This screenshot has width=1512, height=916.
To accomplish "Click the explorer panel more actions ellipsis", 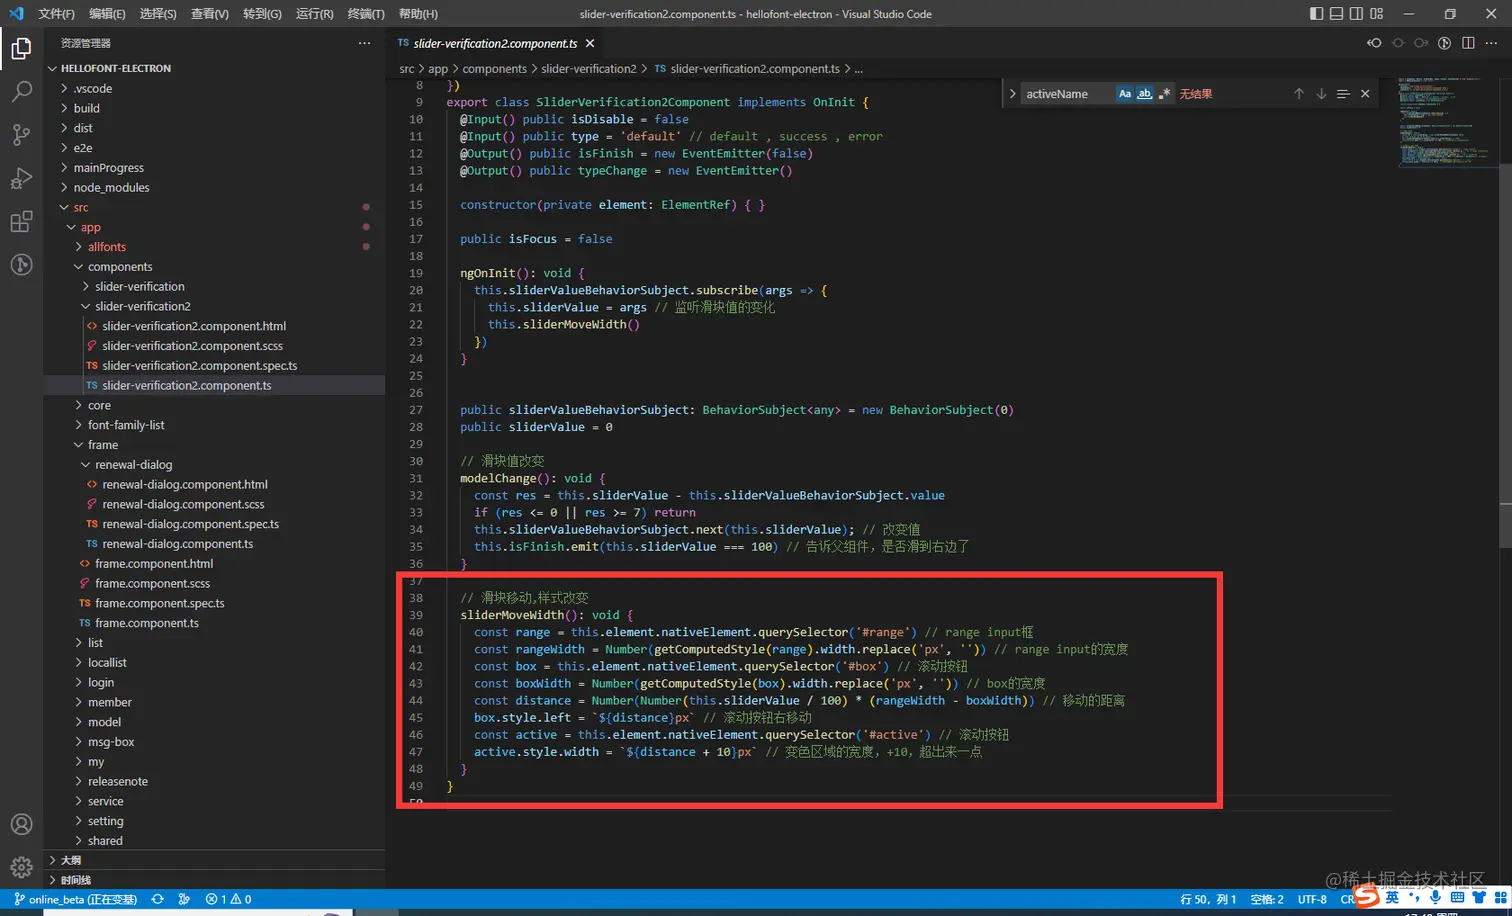I will (x=364, y=43).
